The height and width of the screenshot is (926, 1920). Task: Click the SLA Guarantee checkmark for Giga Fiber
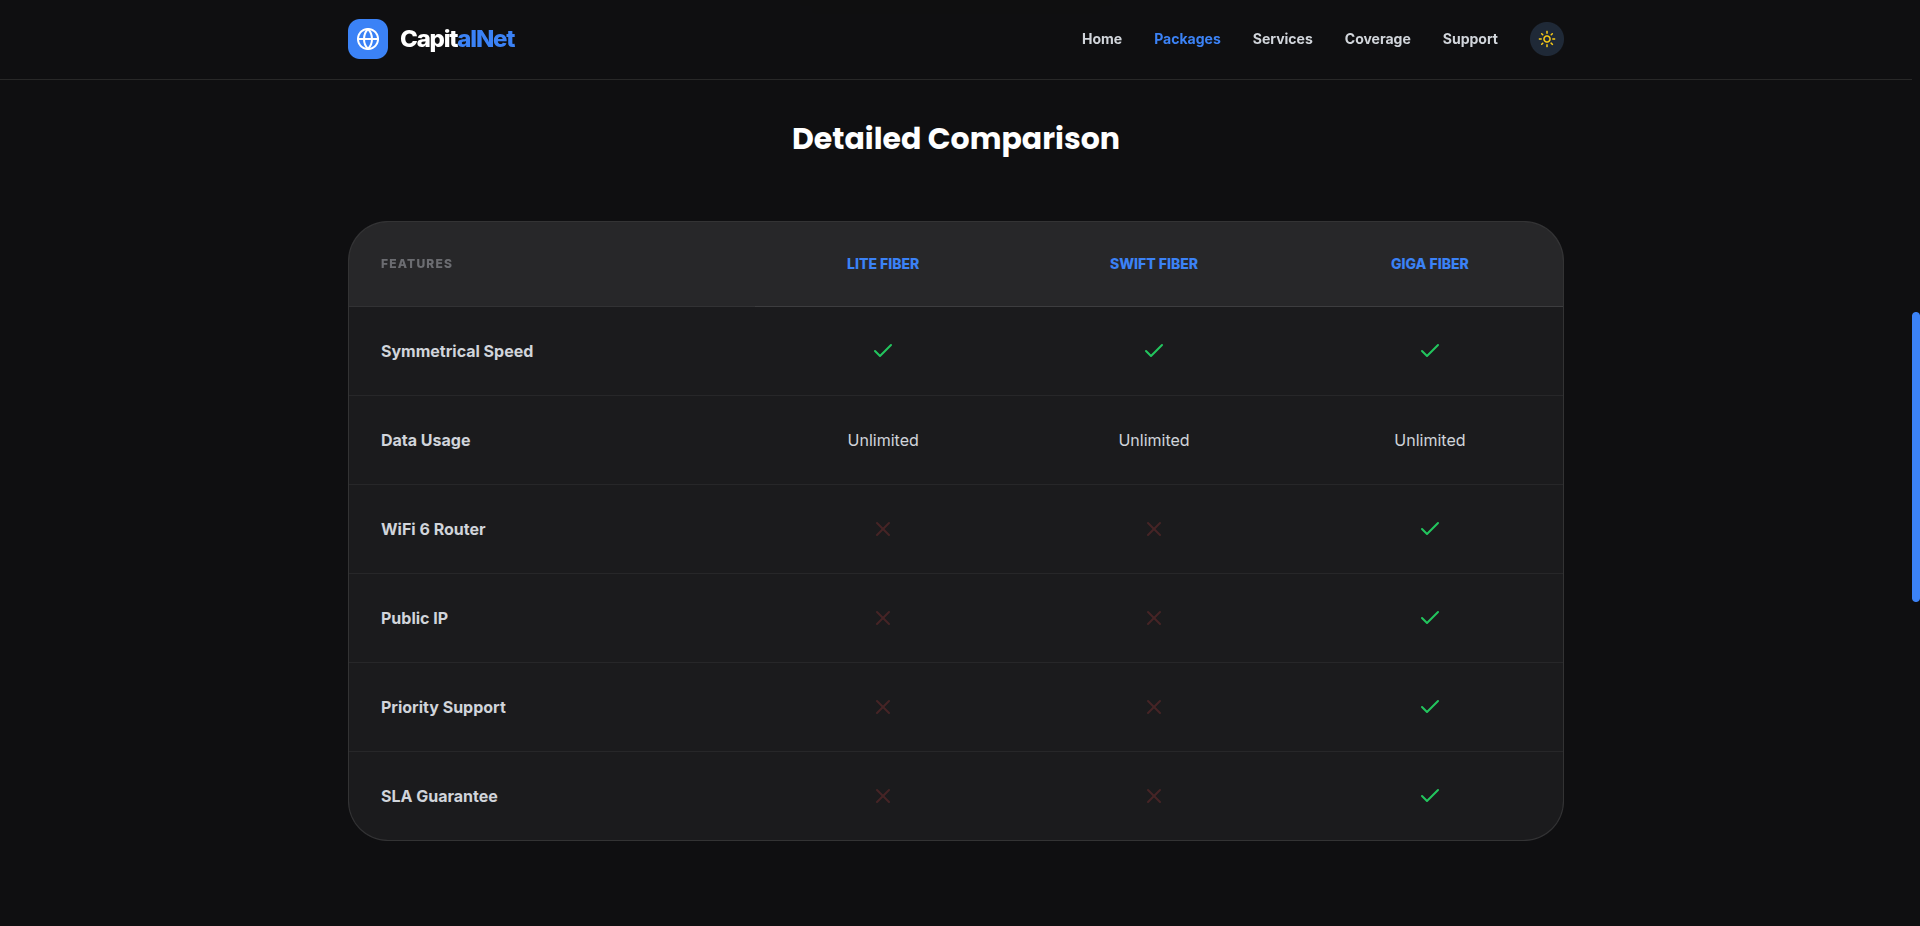point(1430,796)
